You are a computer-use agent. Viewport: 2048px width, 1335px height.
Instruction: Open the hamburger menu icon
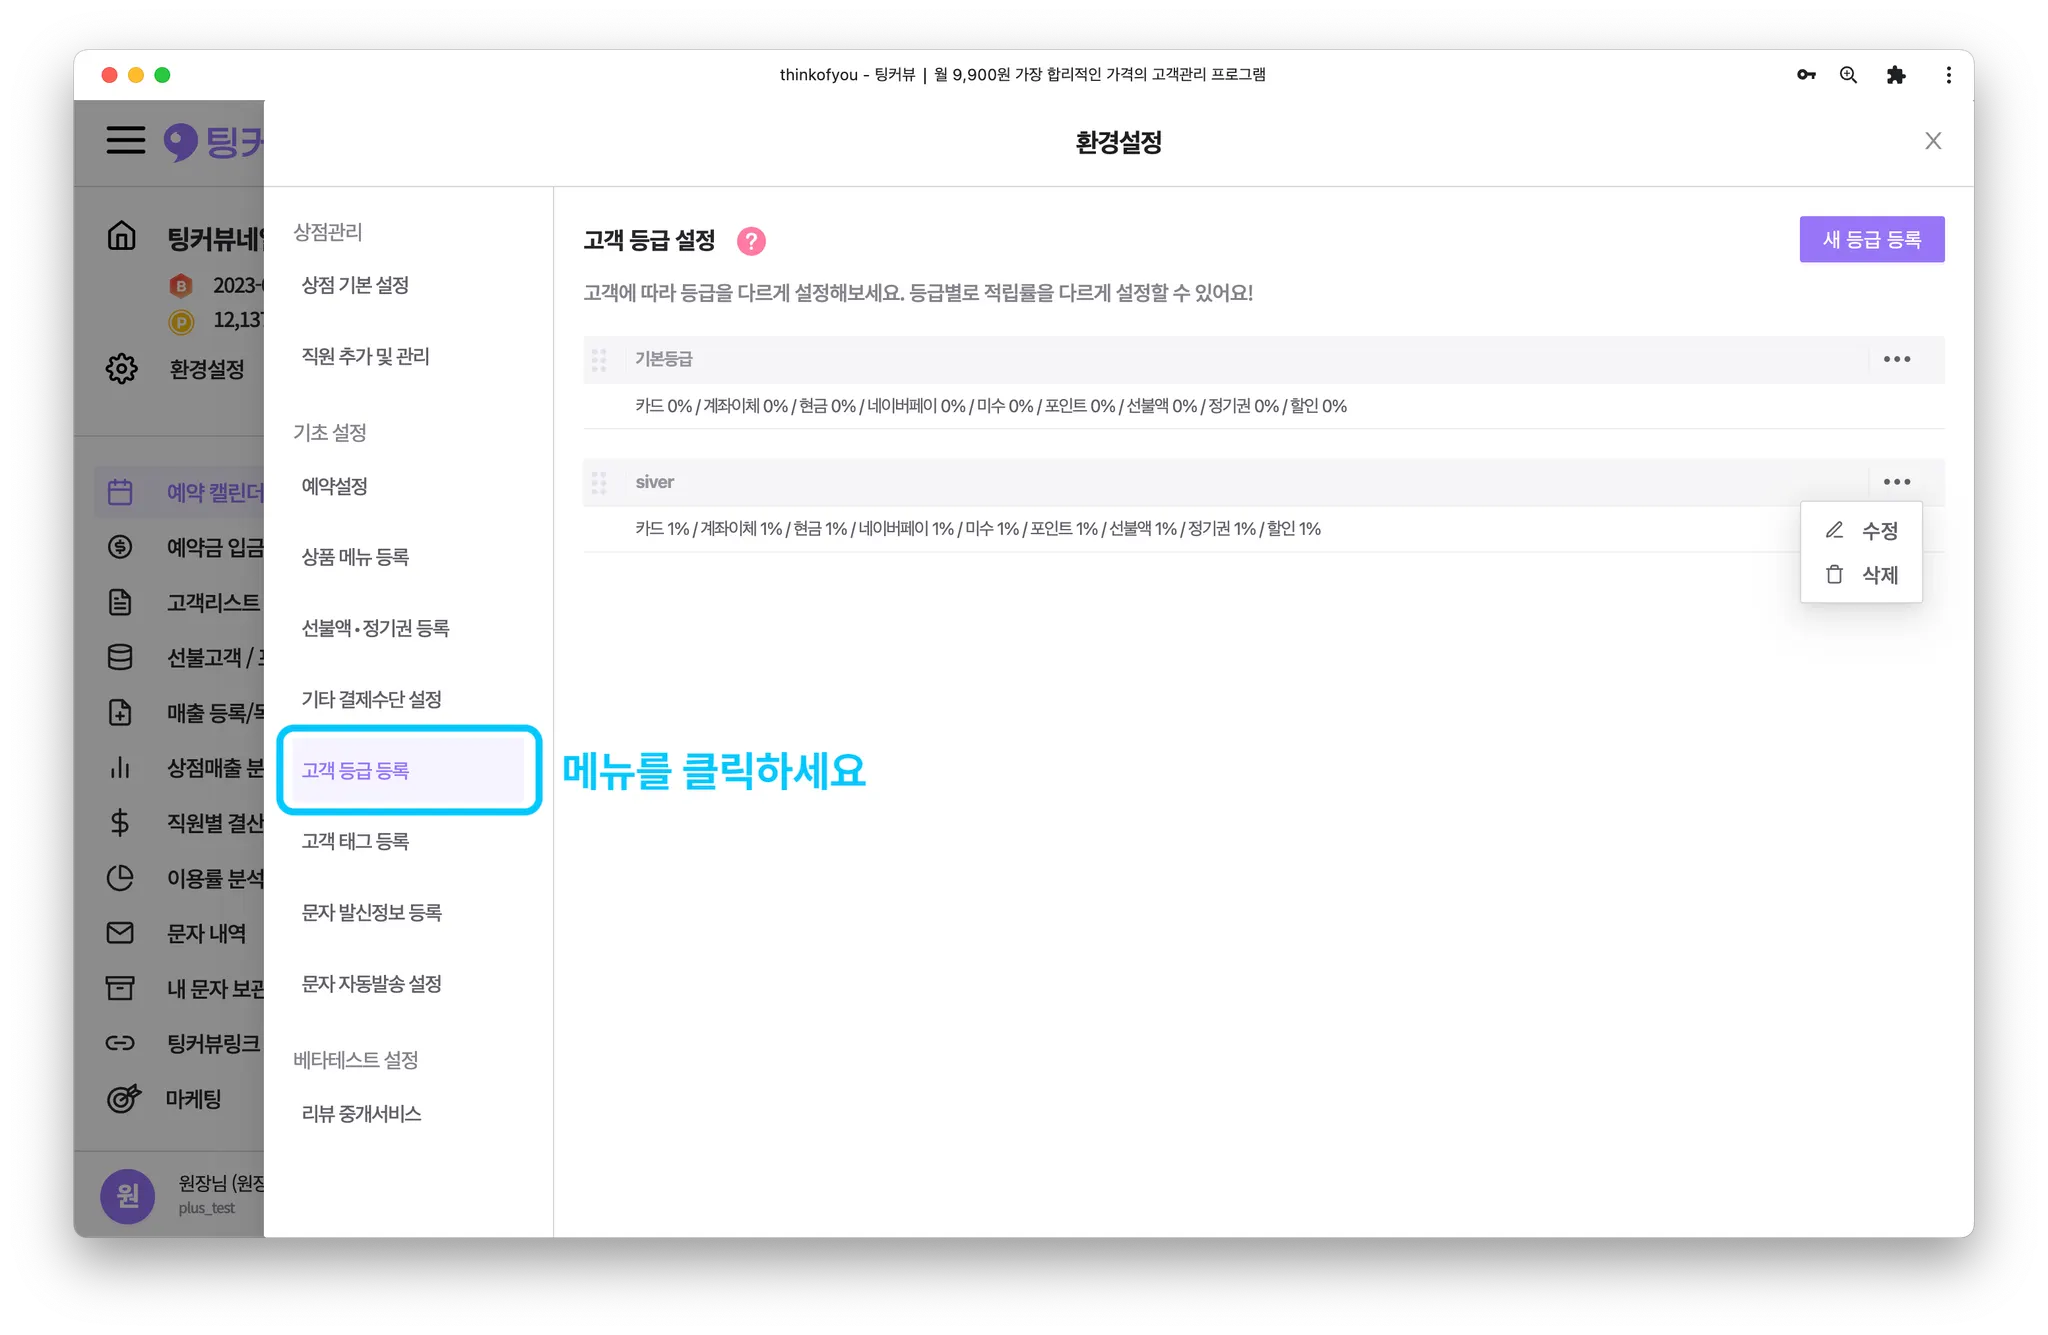tap(126, 140)
